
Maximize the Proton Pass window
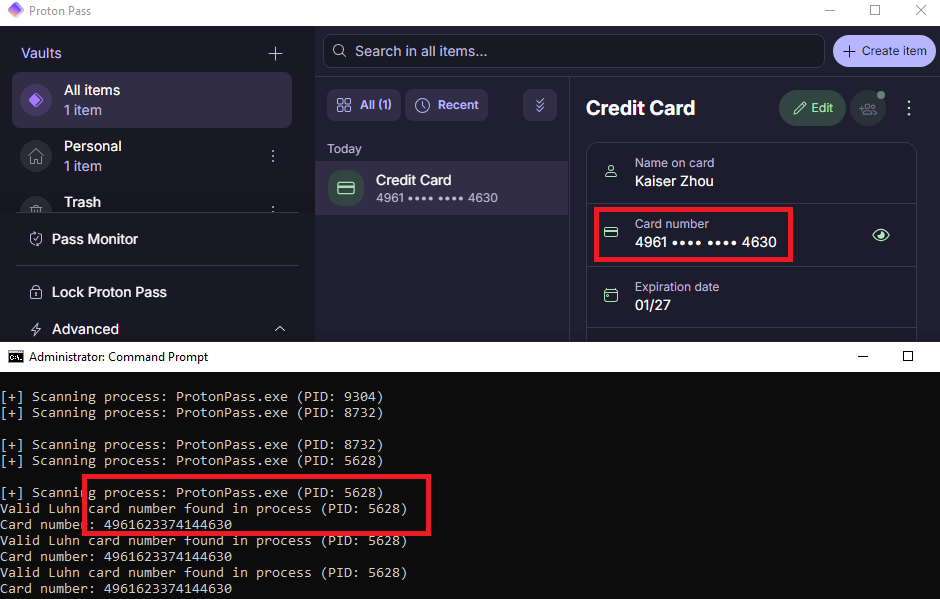(875, 11)
